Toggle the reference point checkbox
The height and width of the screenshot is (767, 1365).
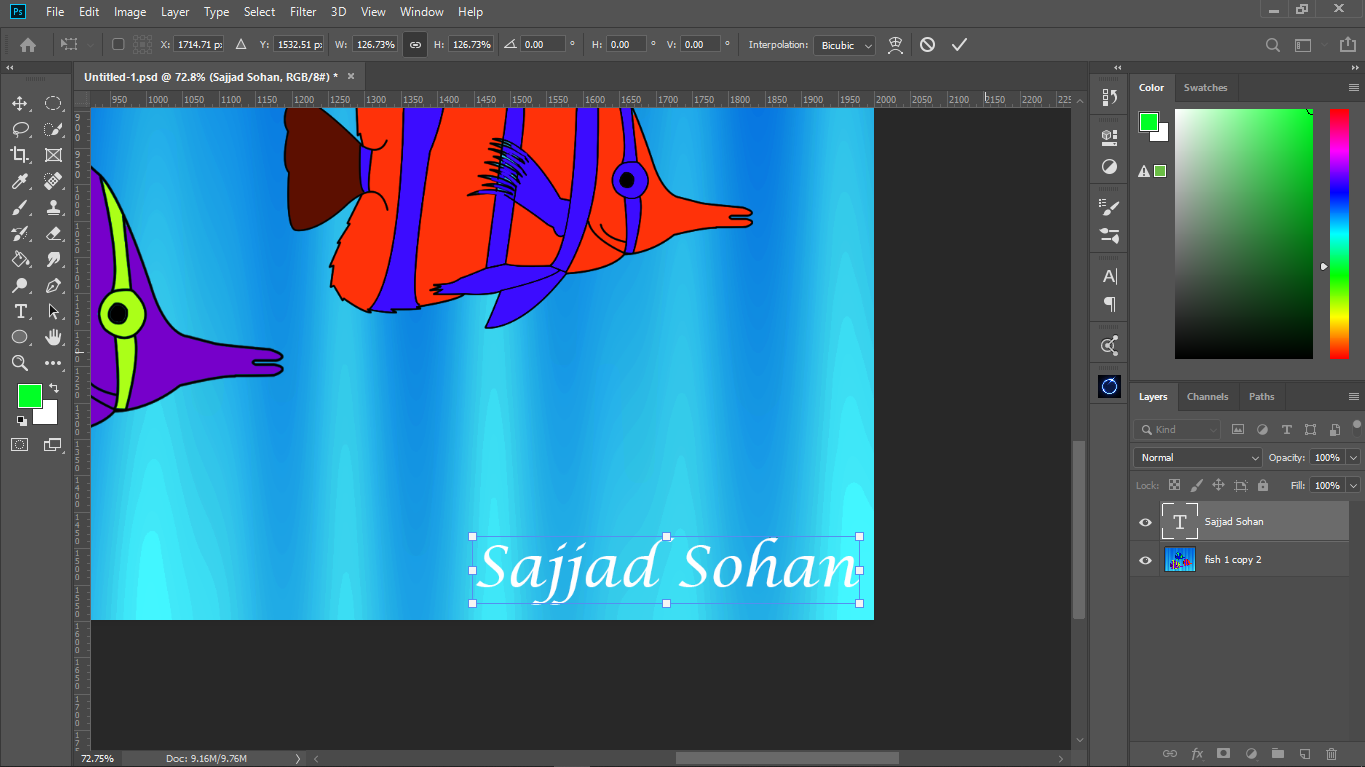(118, 44)
